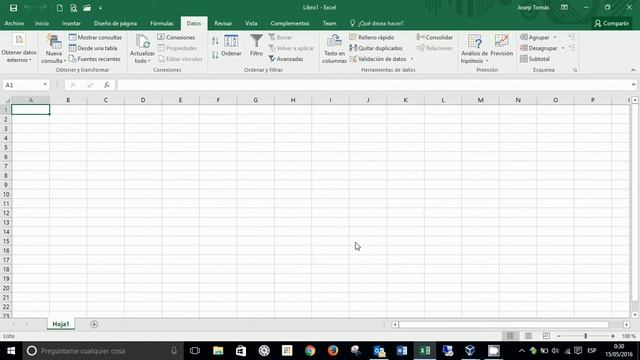Click the New document icon in quick access toolbar
This screenshot has width=640, height=360.
60,8
